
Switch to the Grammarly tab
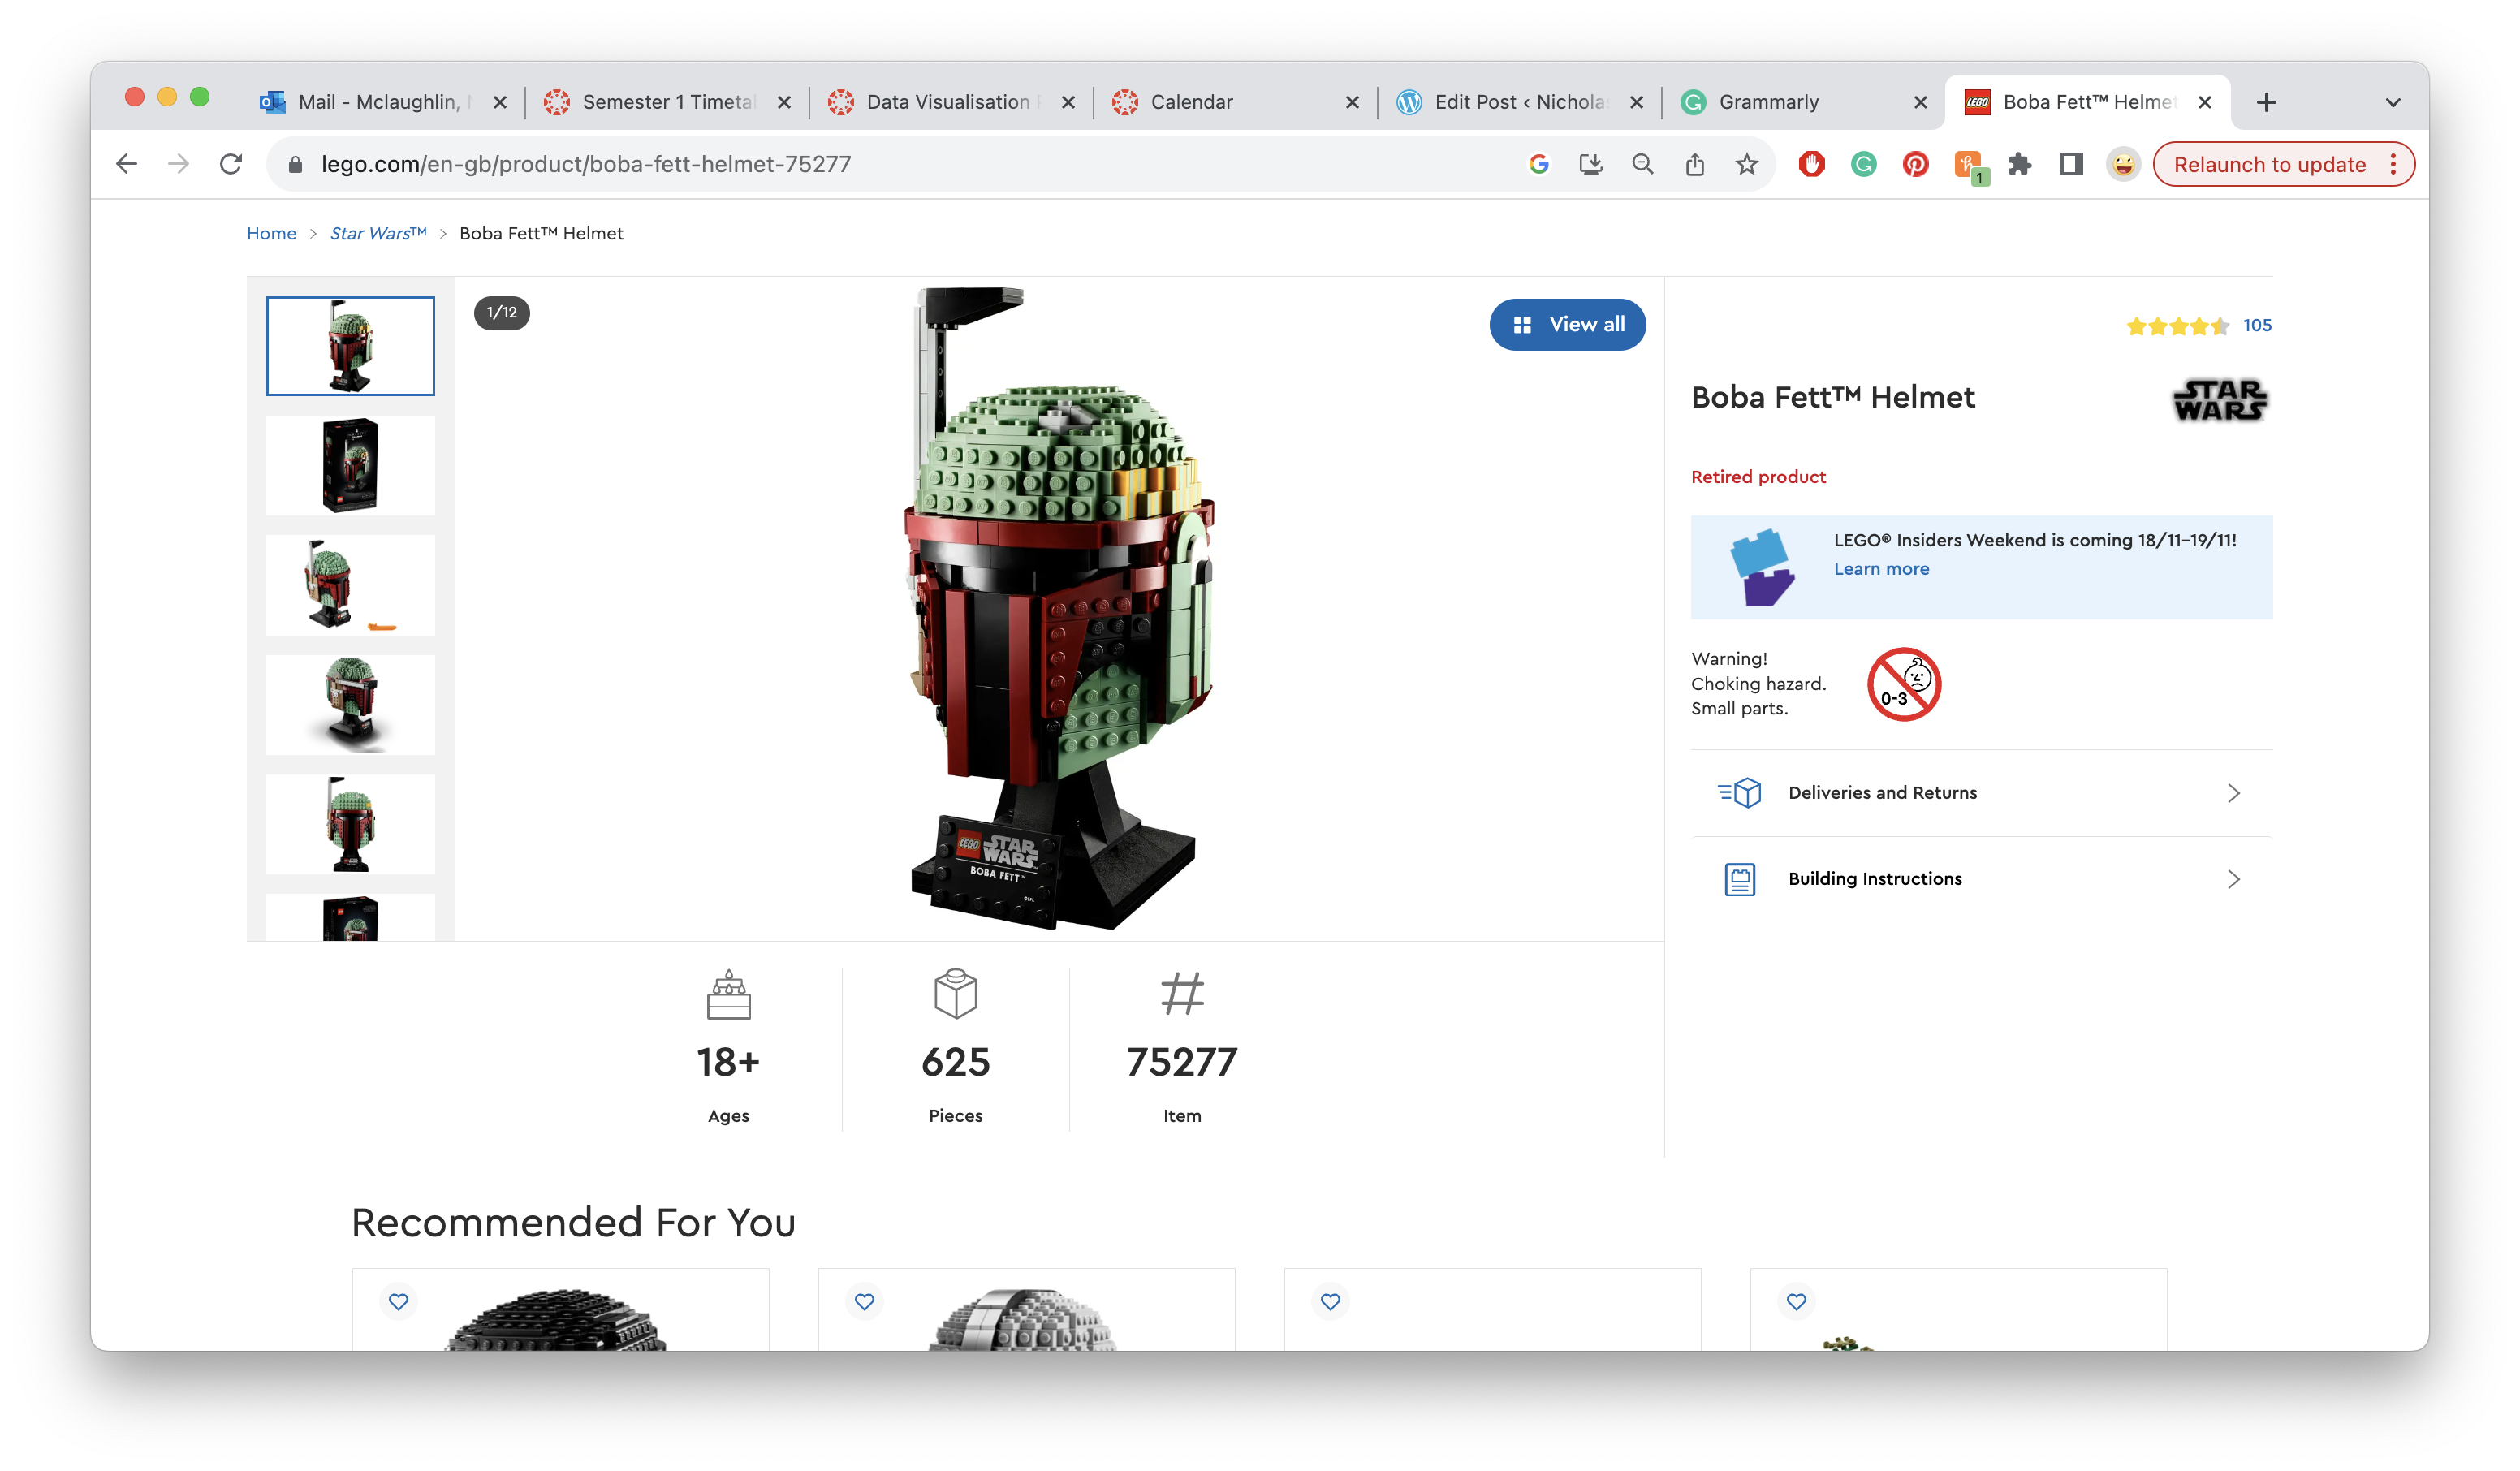click(1768, 102)
